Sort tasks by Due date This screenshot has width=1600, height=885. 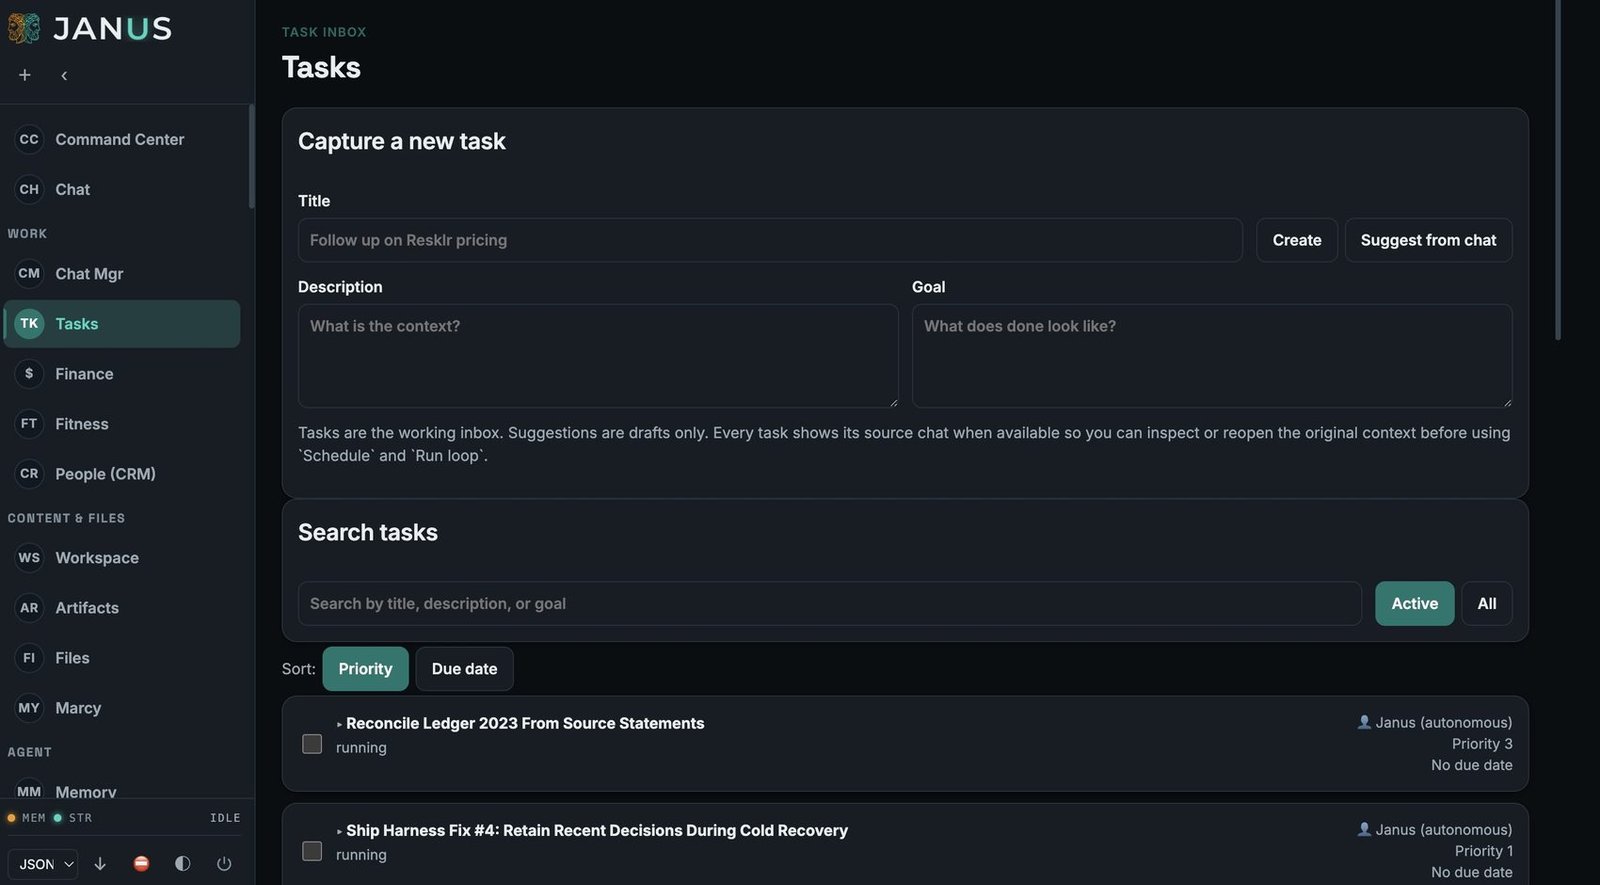click(464, 669)
